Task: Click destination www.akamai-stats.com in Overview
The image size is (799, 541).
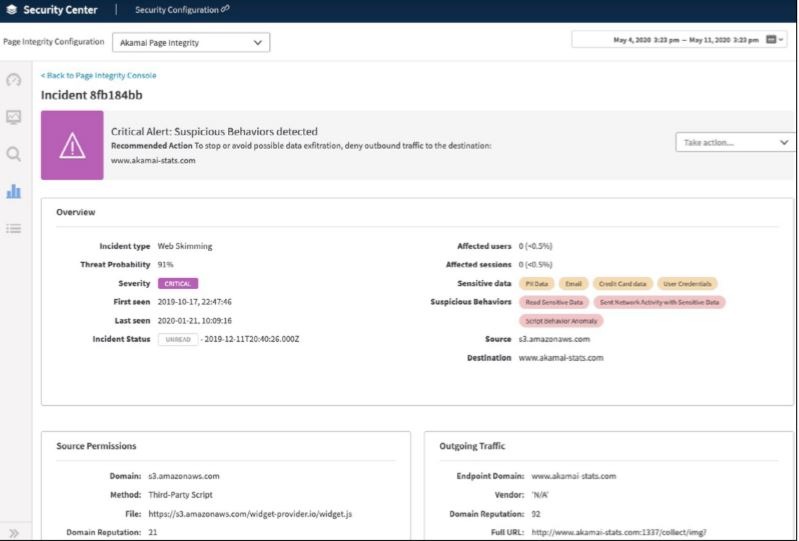Action: pos(561,358)
